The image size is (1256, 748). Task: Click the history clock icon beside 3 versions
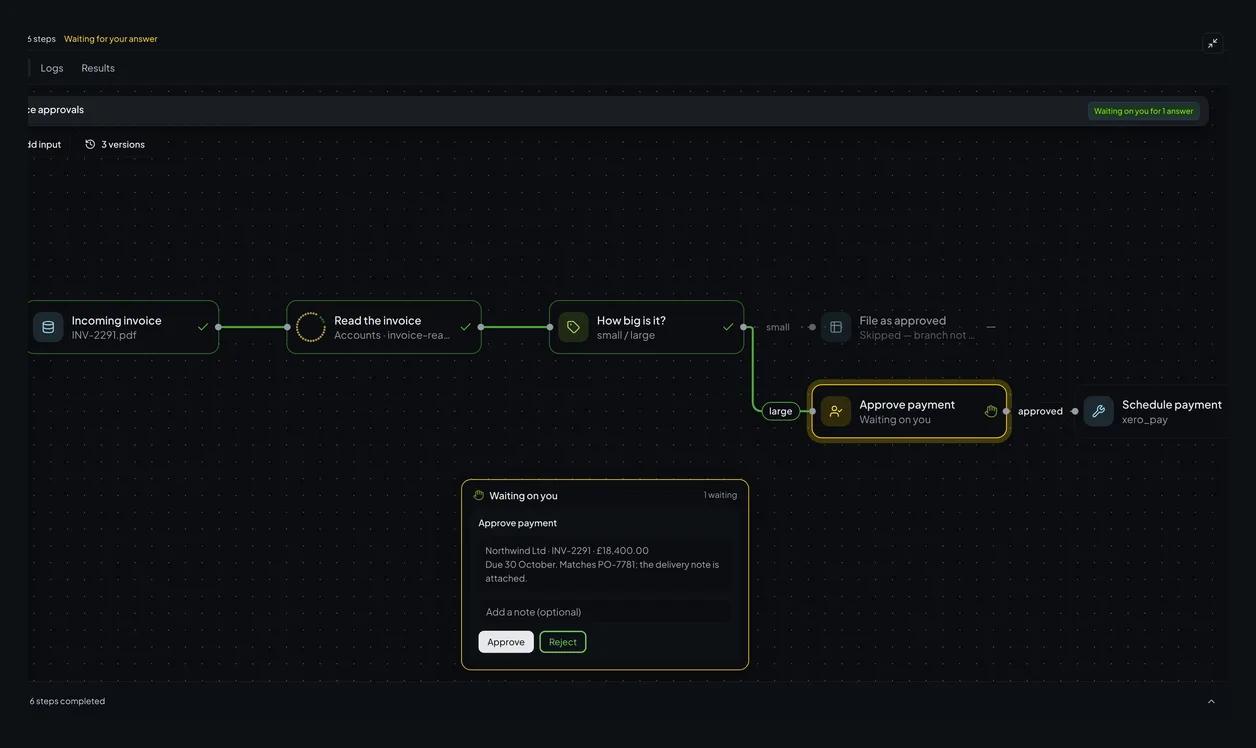coord(90,144)
